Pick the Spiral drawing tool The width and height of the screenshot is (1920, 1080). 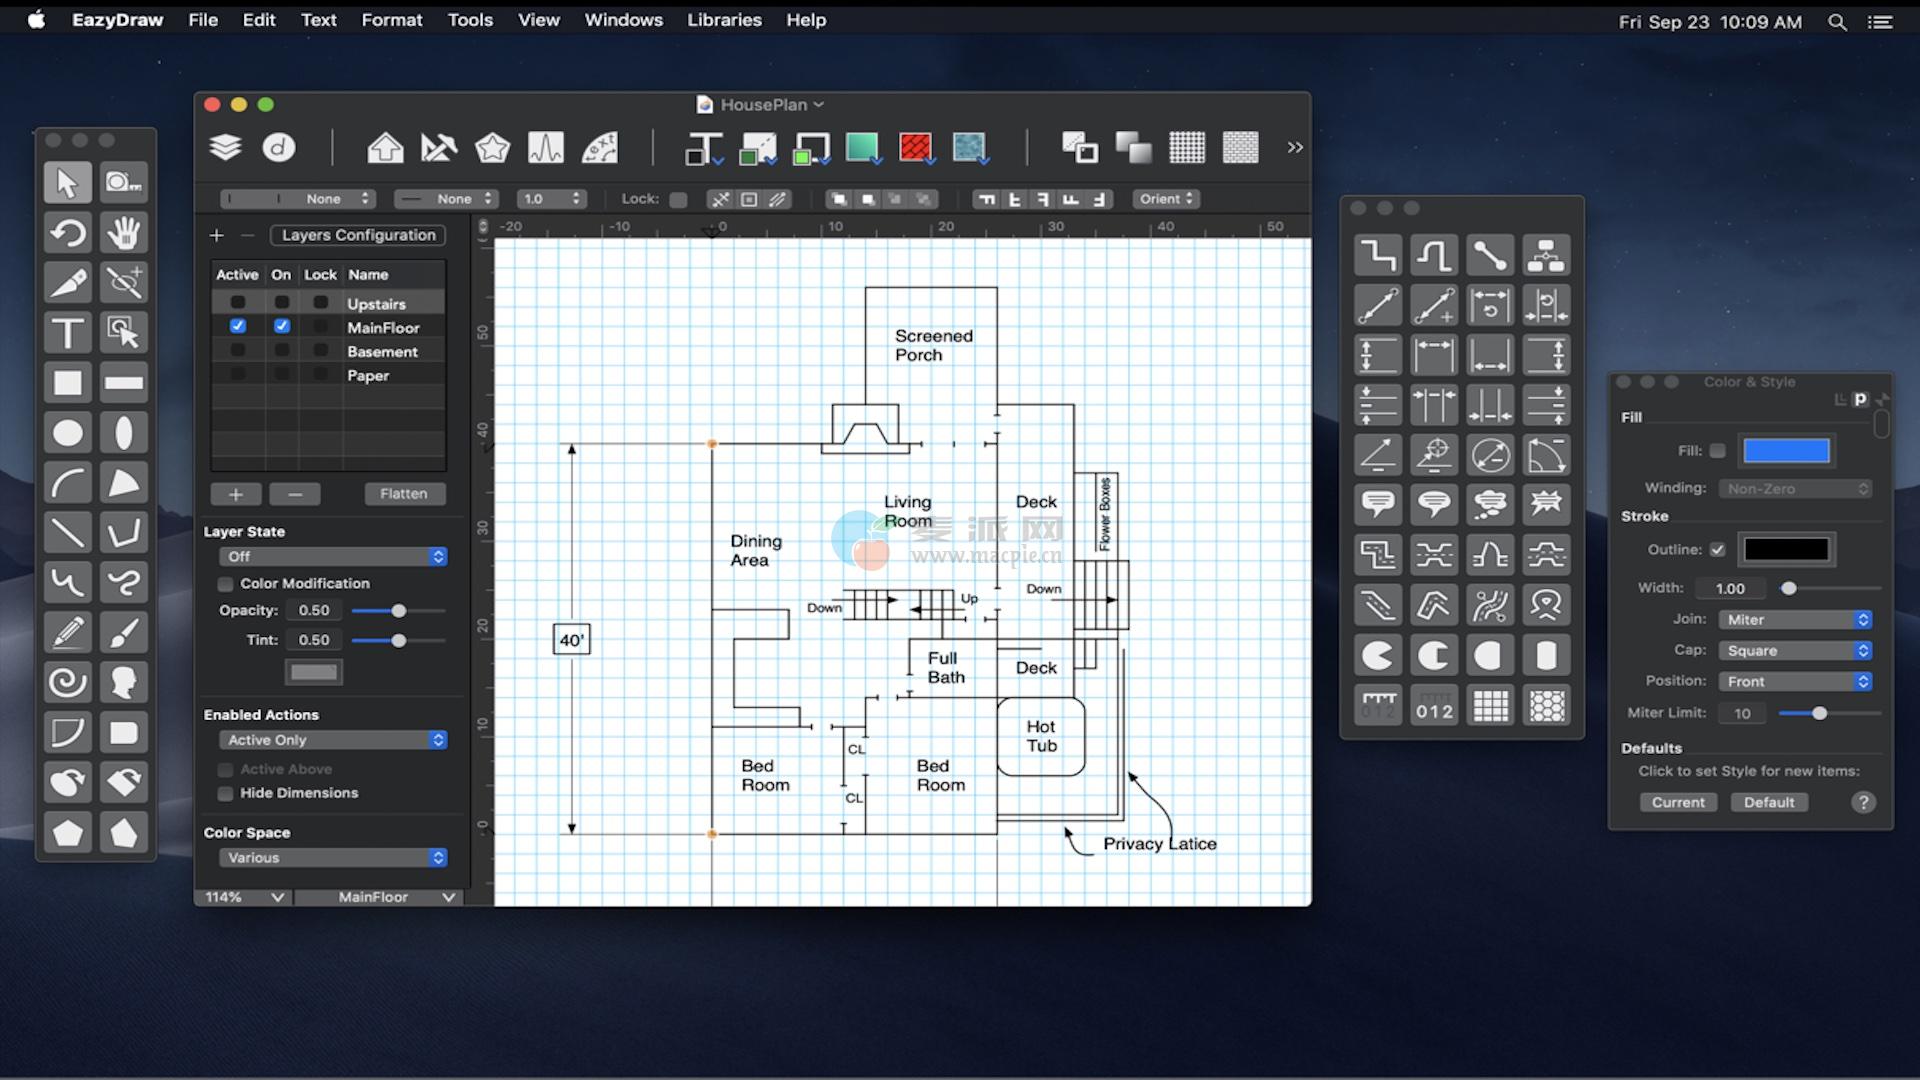(67, 682)
